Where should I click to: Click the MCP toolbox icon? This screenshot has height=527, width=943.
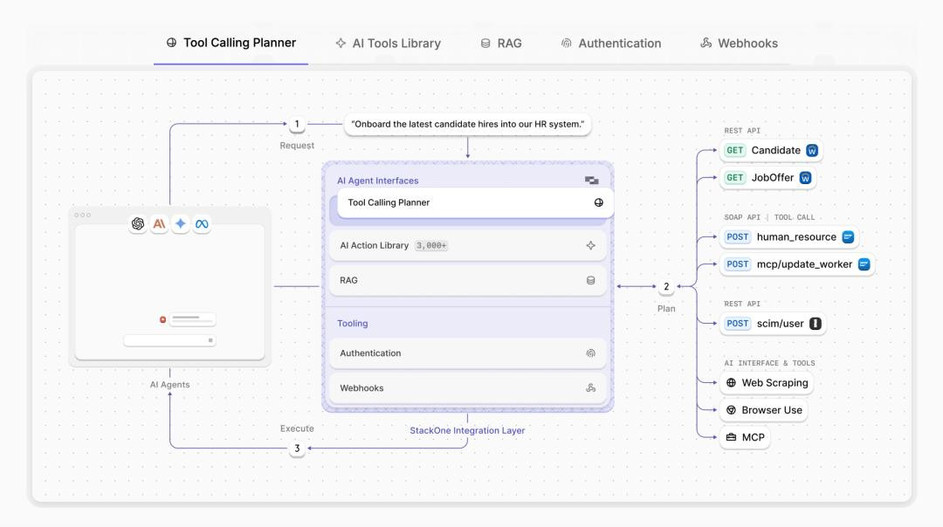(731, 437)
